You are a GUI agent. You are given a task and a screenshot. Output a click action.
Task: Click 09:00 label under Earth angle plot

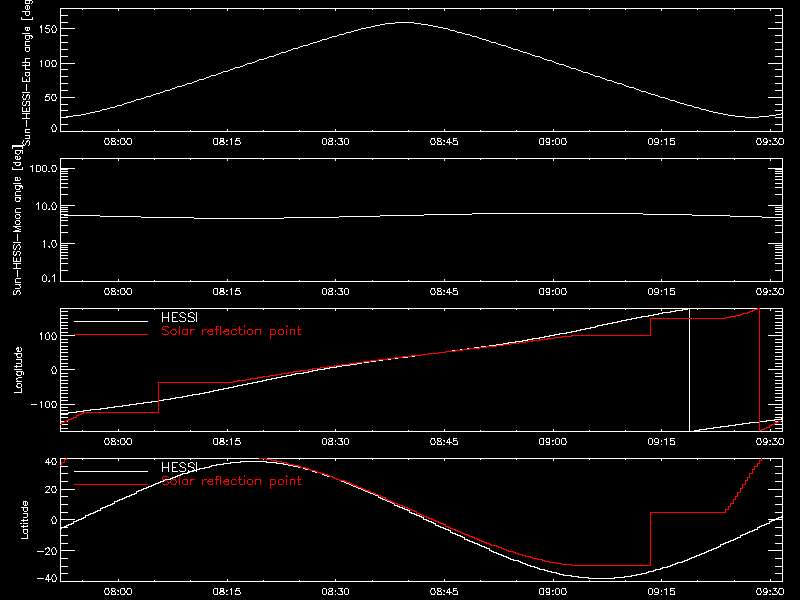pyautogui.click(x=553, y=142)
